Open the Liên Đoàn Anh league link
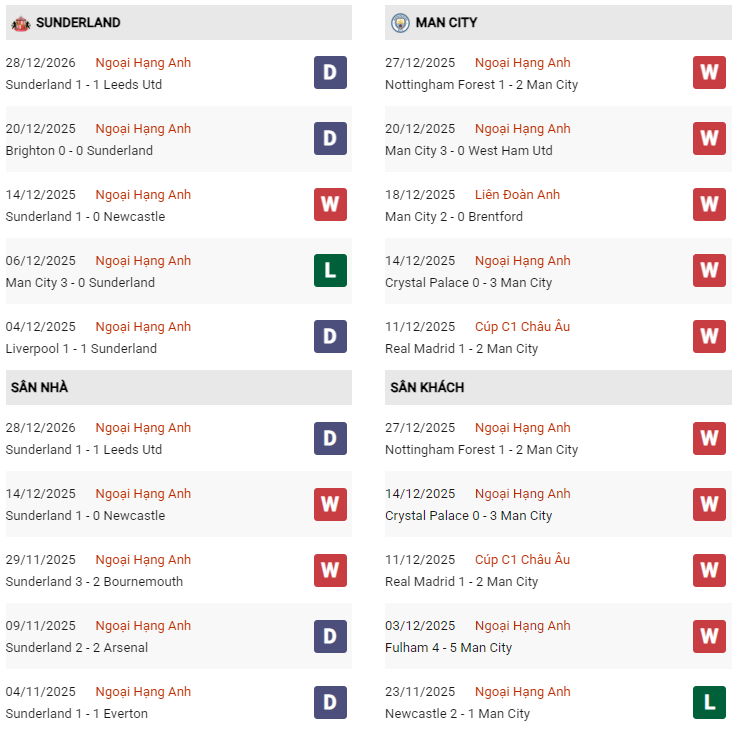This screenshot has width=738, height=729. (517, 195)
